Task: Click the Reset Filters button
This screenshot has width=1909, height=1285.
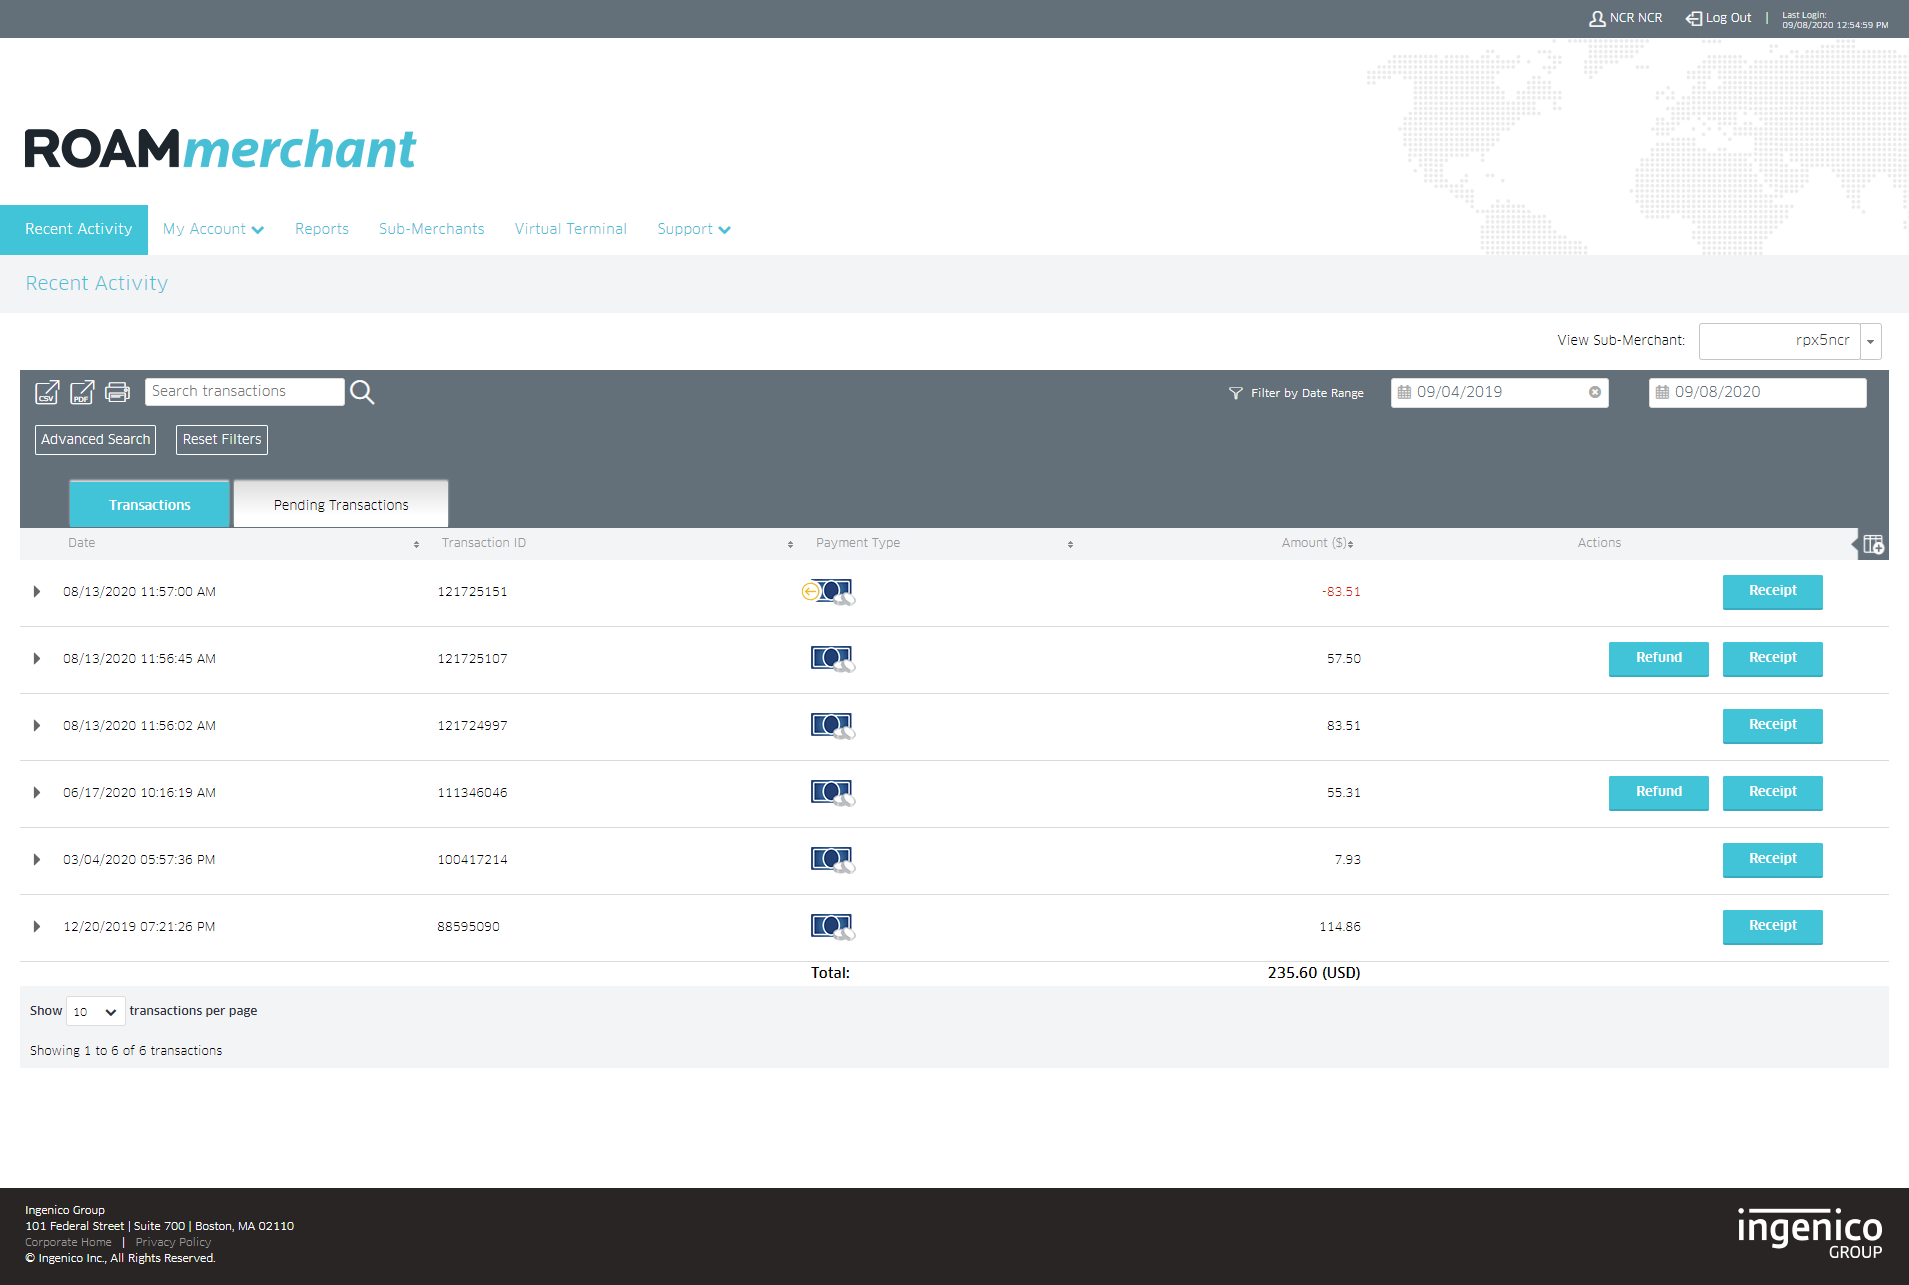Action: (x=222, y=440)
